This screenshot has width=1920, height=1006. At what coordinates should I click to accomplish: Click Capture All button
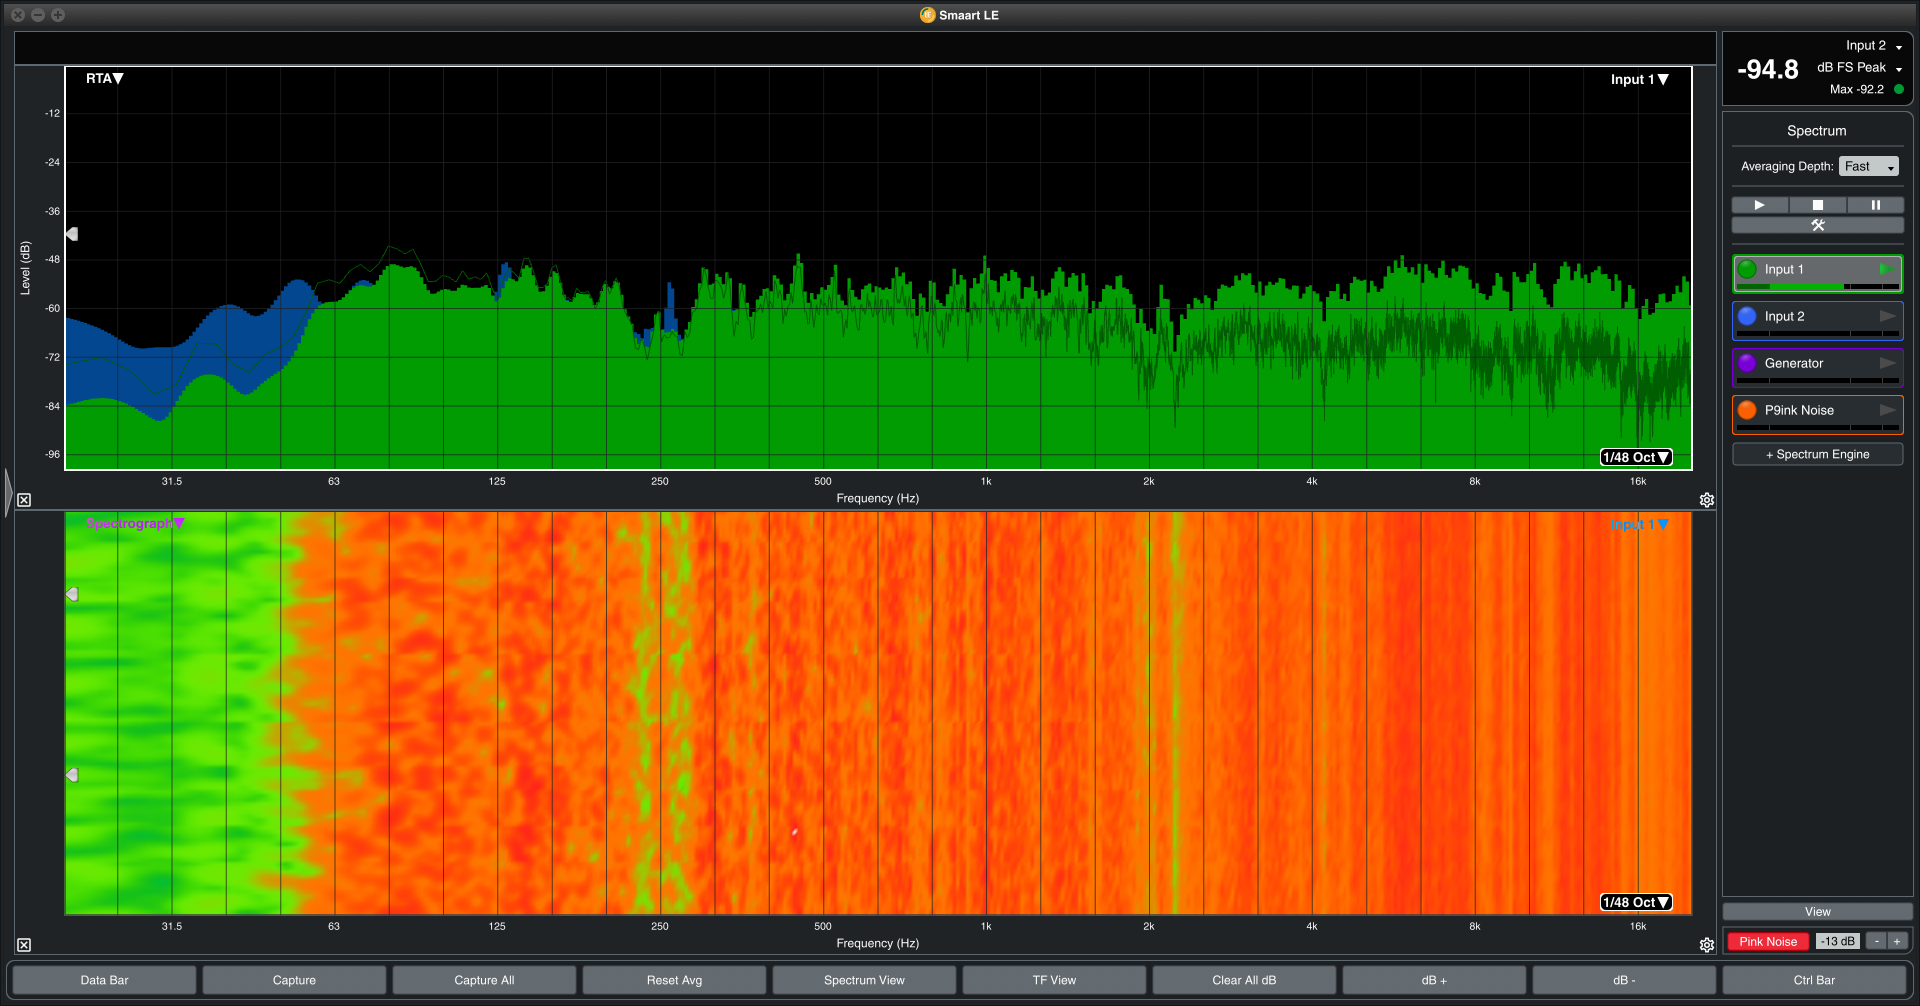[484, 980]
